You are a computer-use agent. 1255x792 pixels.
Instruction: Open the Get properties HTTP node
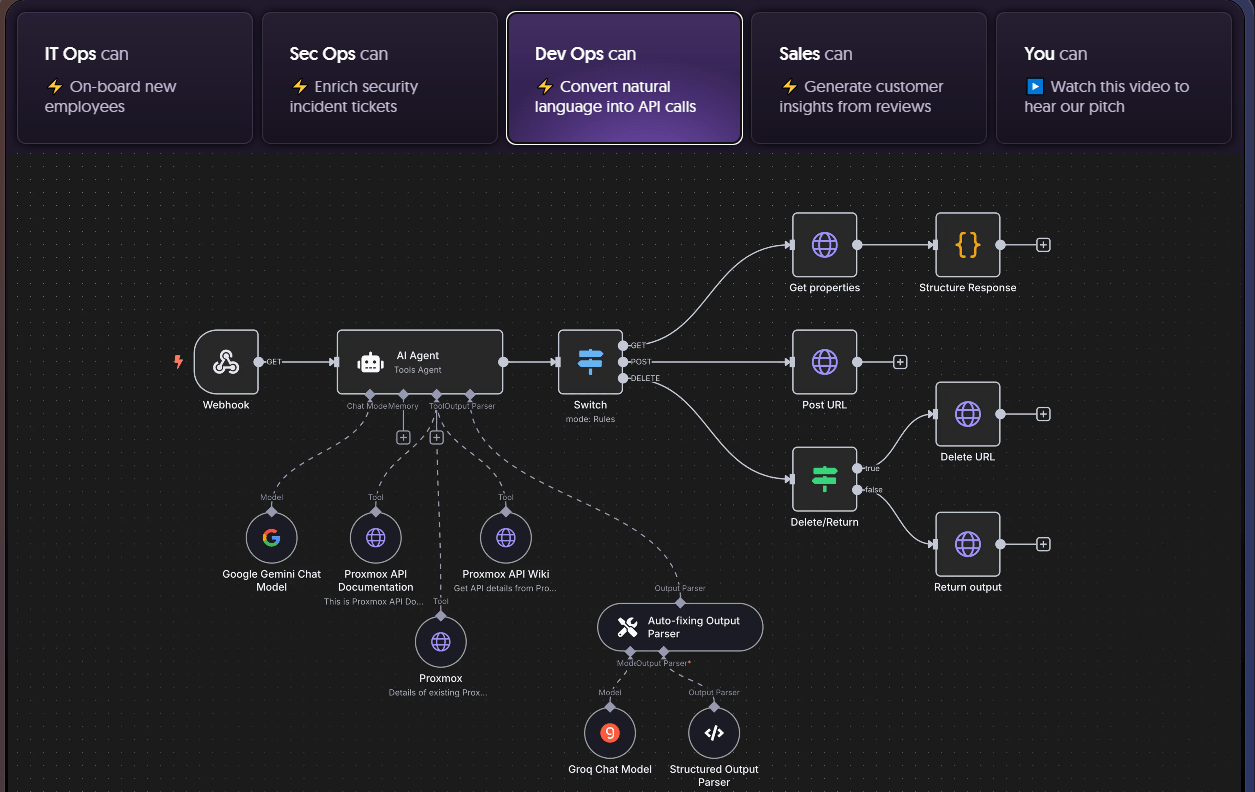click(x=825, y=245)
